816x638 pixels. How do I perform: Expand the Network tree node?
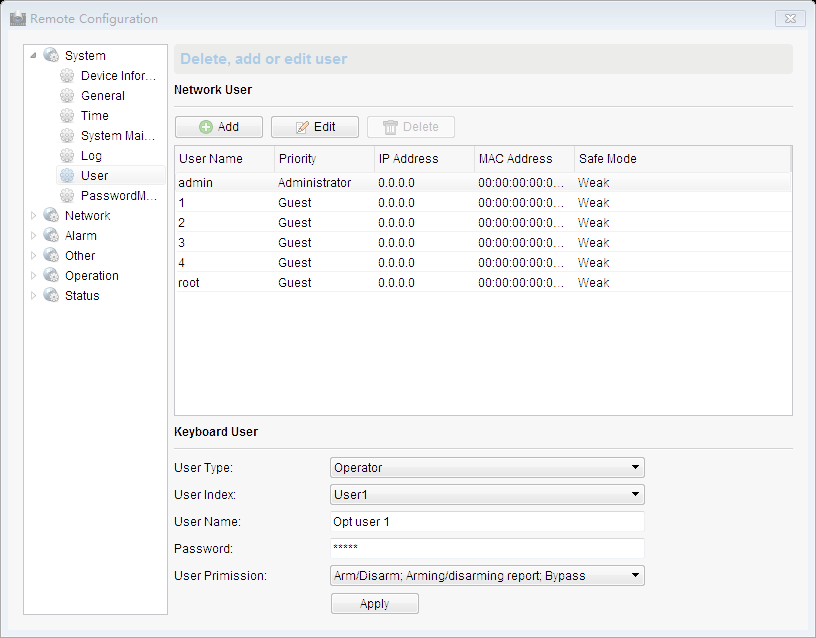33,215
